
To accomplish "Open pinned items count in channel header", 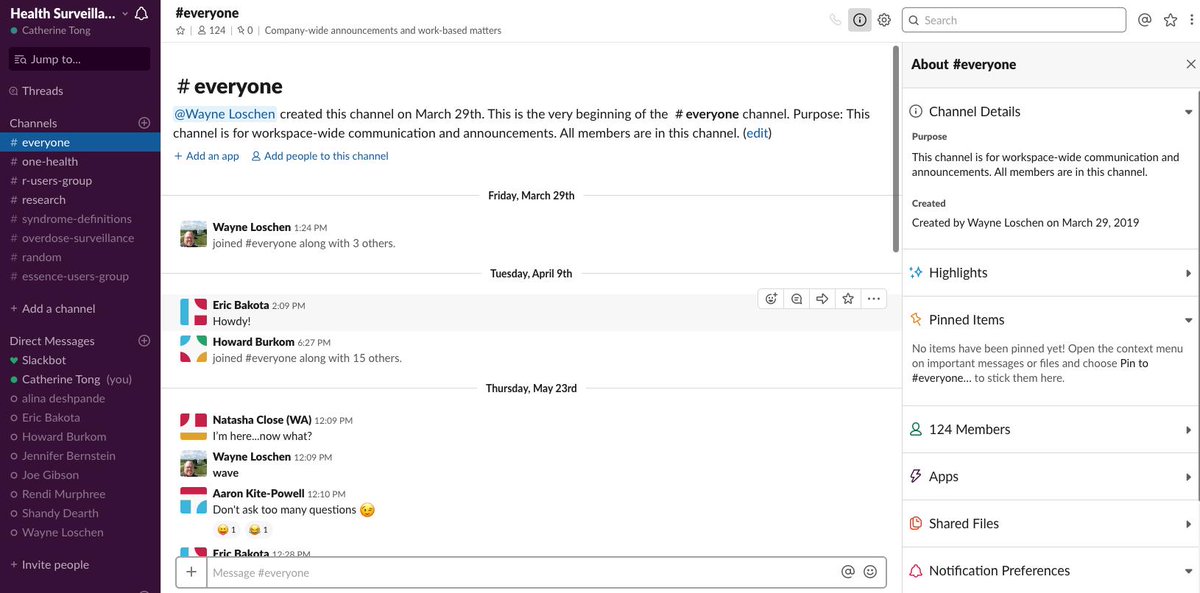I will tap(245, 31).
